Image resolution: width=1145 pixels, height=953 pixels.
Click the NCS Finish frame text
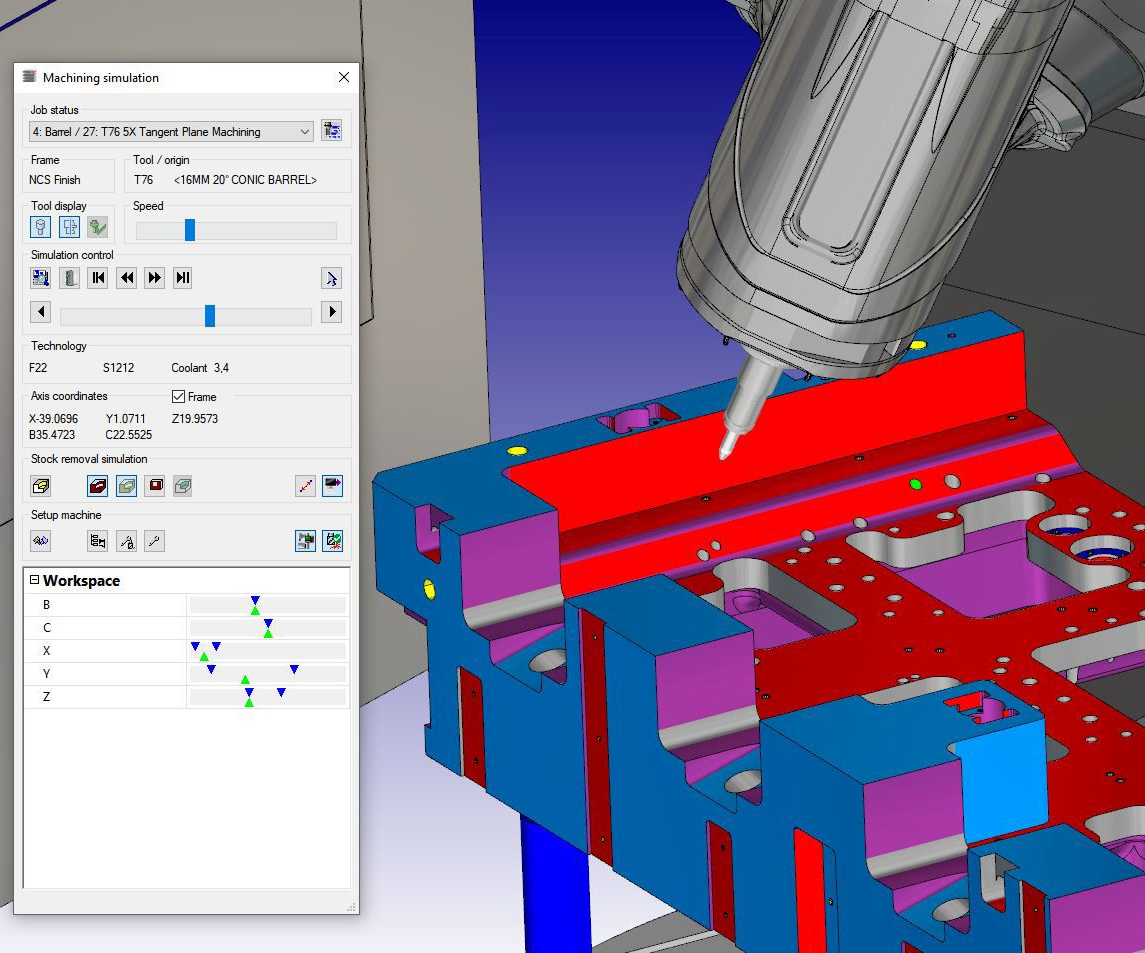[x=55, y=180]
